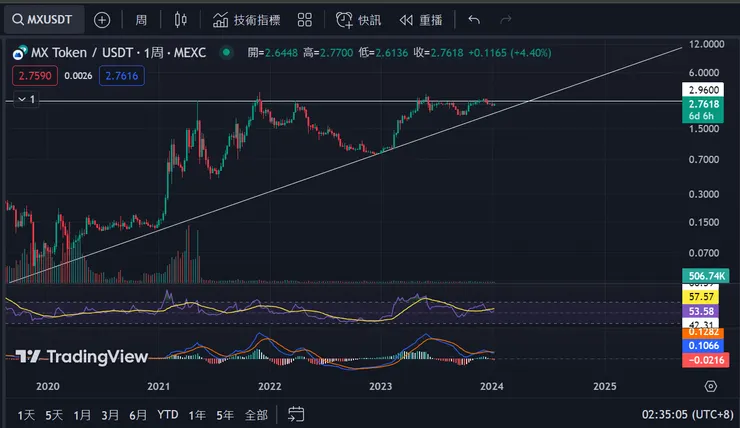The width and height of the screenshot is (740, 428).
Task: Open the go-to-date calendar icon
Action: 296,414
